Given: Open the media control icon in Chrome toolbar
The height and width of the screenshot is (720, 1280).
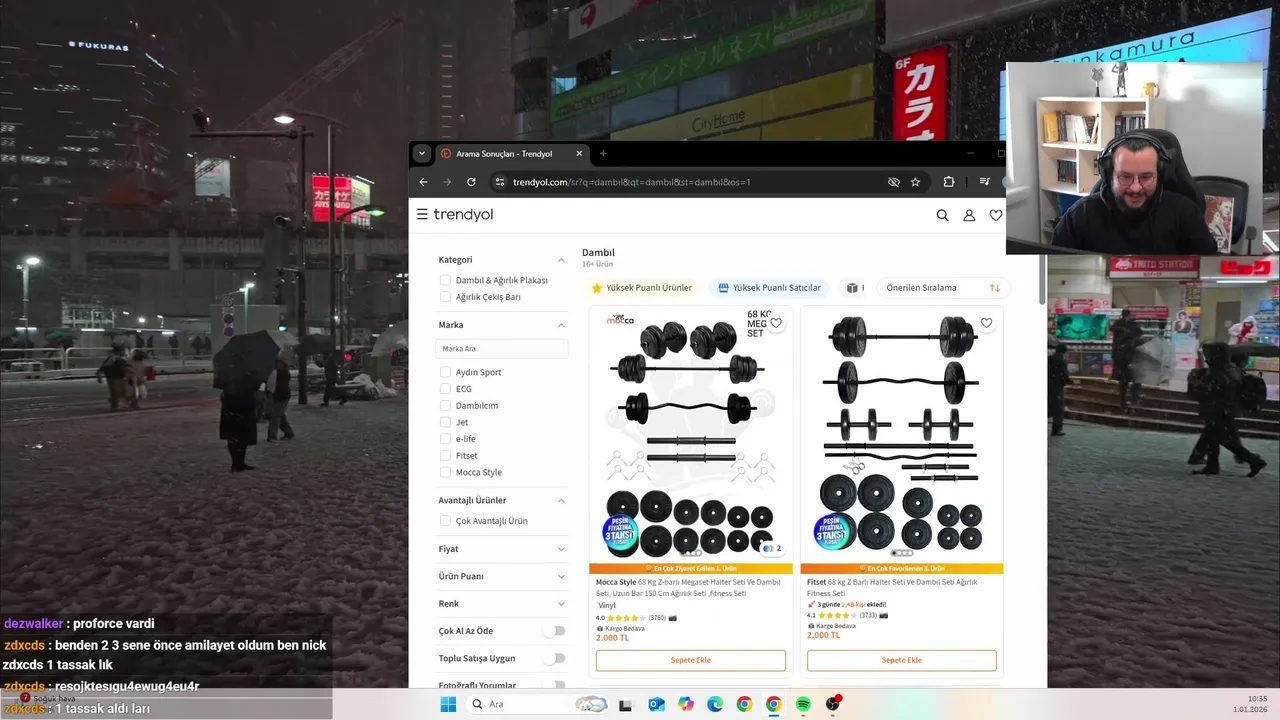Looking at the screenshot, I should (x=985, y=182).
